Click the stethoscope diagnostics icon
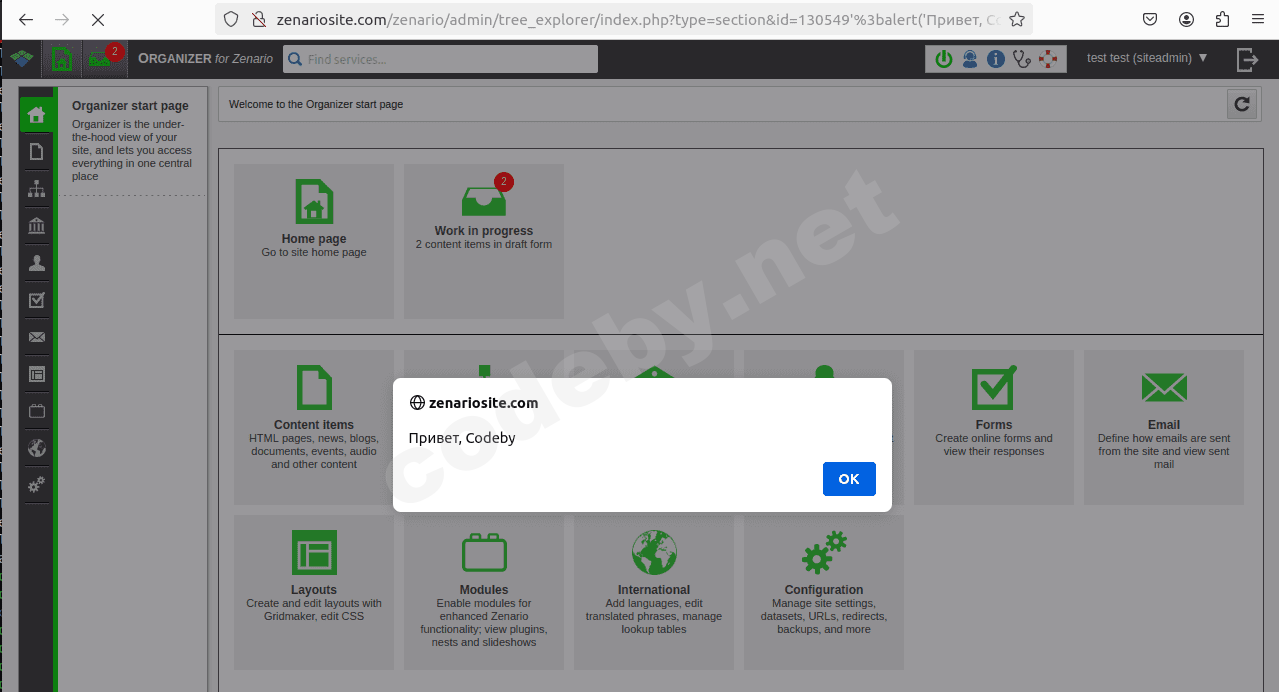 point(1021,59)
